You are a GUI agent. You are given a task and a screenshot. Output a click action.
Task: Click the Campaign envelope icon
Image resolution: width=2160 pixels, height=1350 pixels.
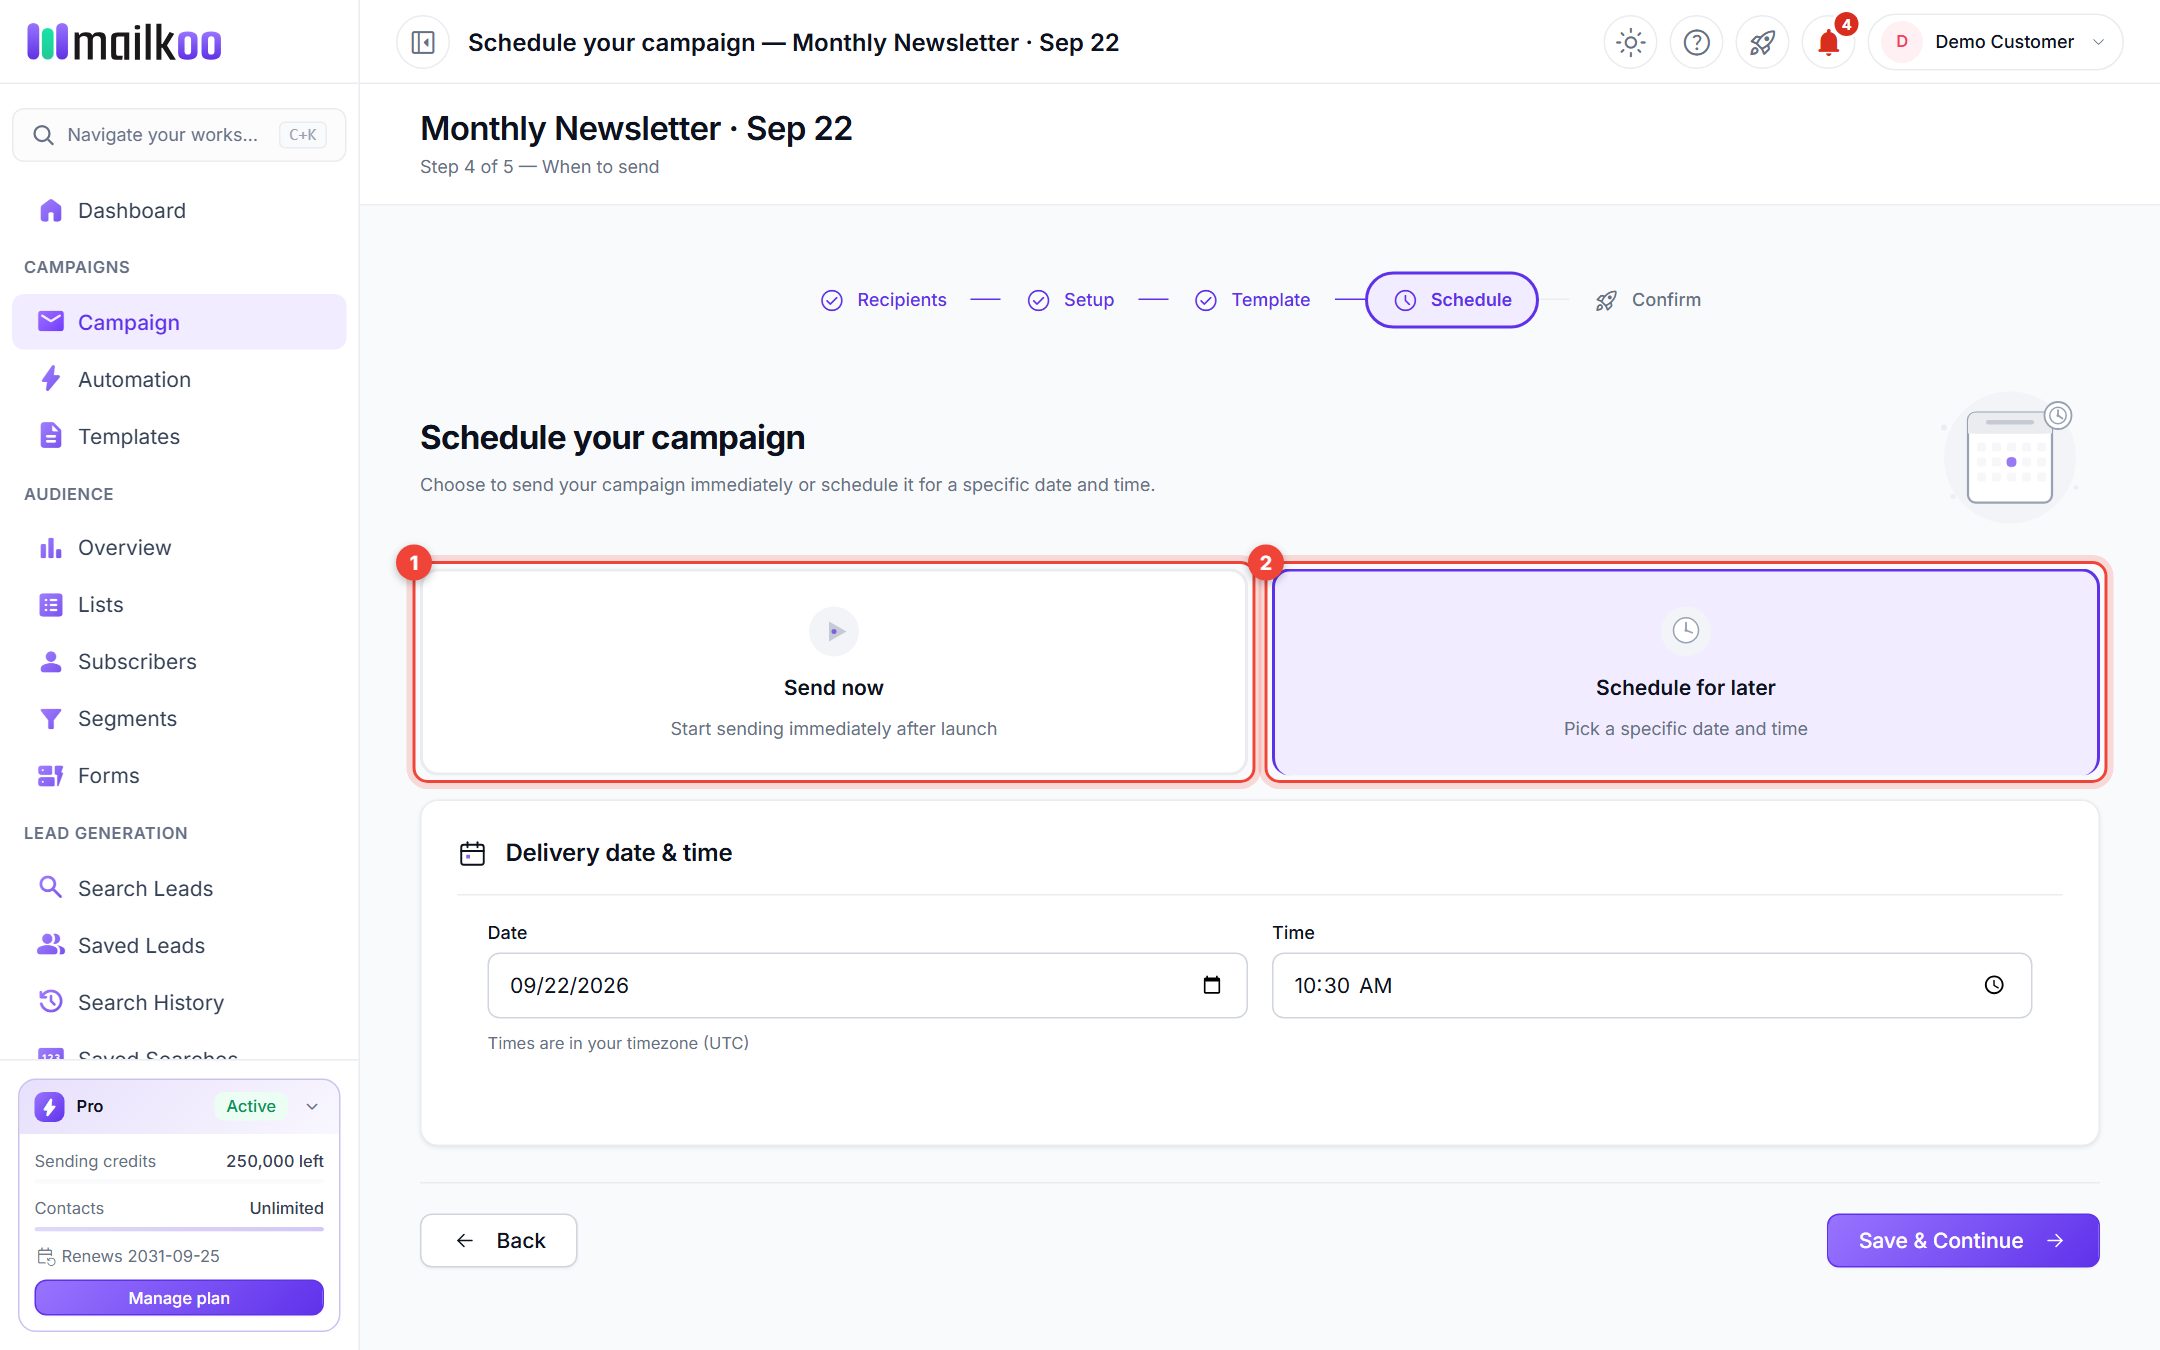point(50,321)
